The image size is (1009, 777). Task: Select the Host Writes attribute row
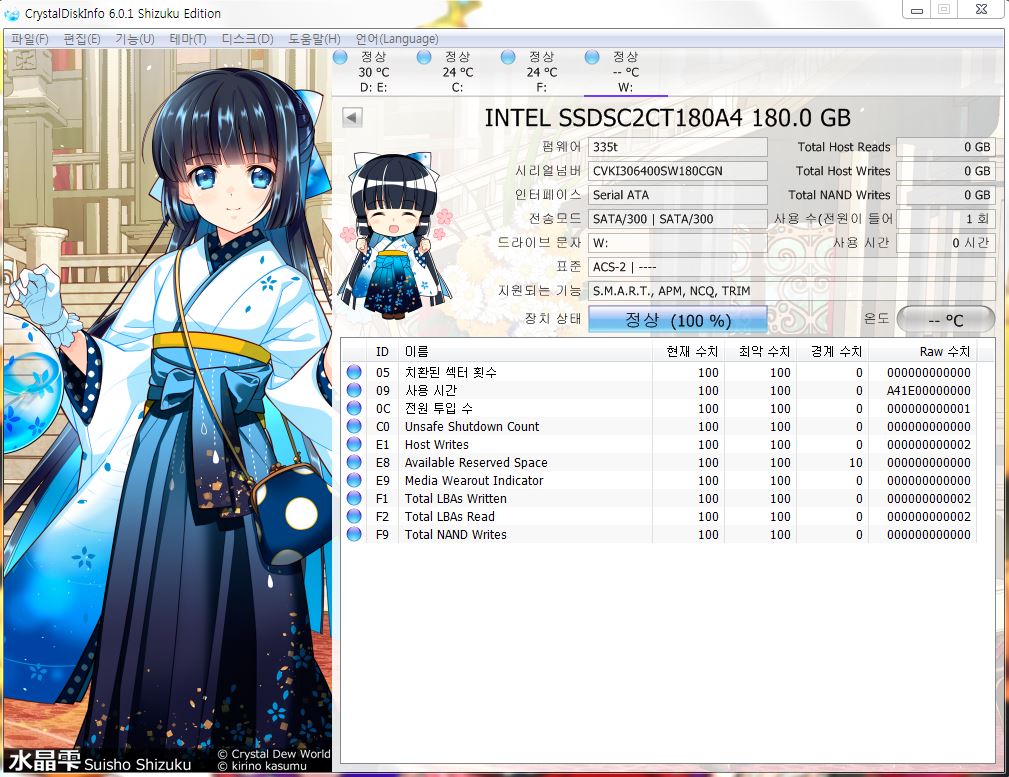pos(659,444)
